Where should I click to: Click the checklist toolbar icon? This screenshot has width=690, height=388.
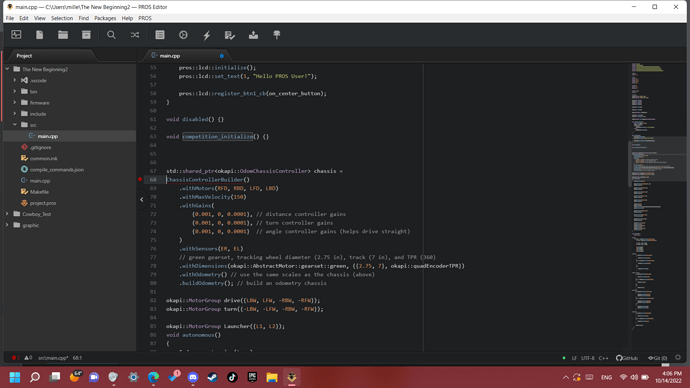[230, 35]
